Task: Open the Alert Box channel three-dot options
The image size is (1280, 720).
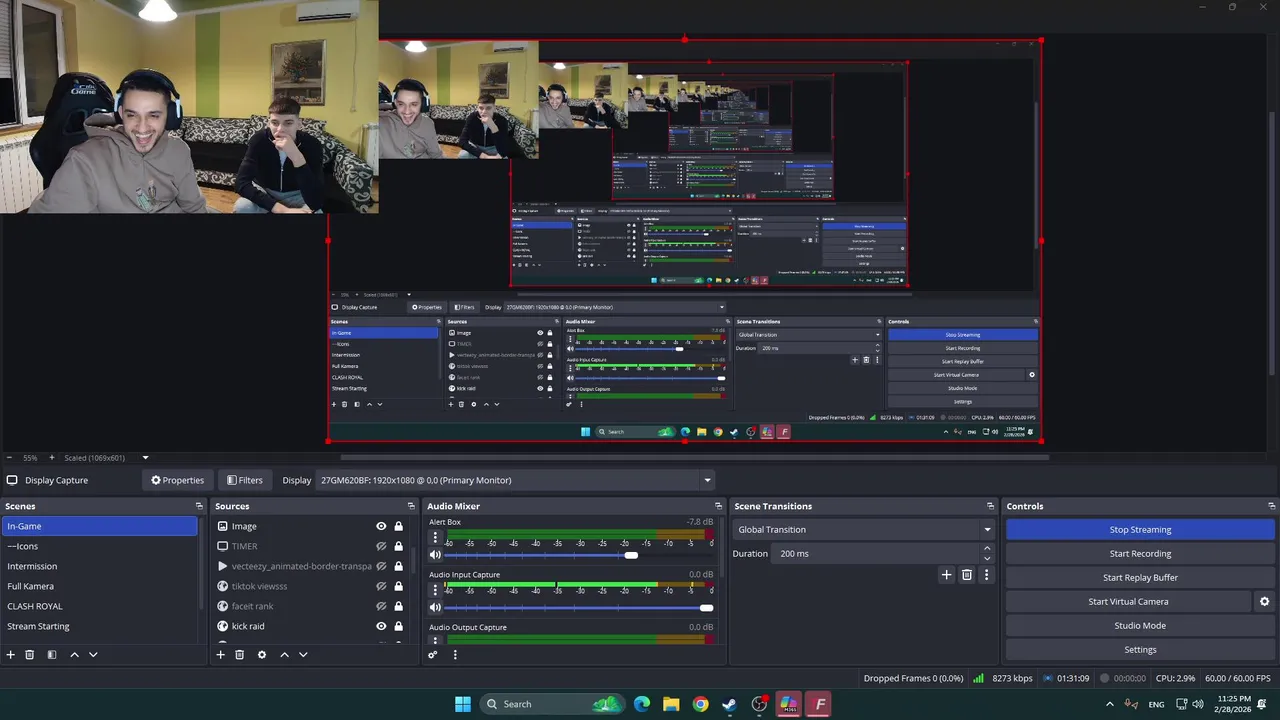Action: pos(435,537)
